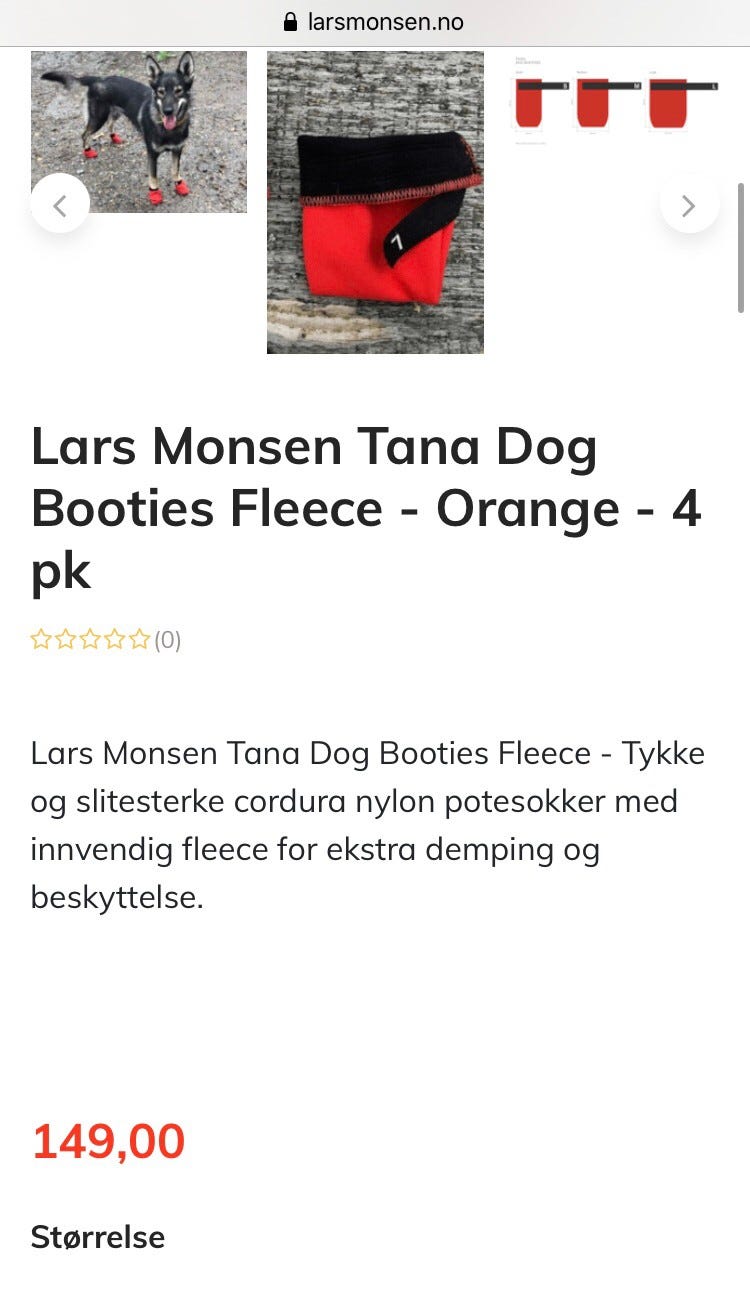Select the fourth rating star
750x1302 pixels.
coord(115,640)
